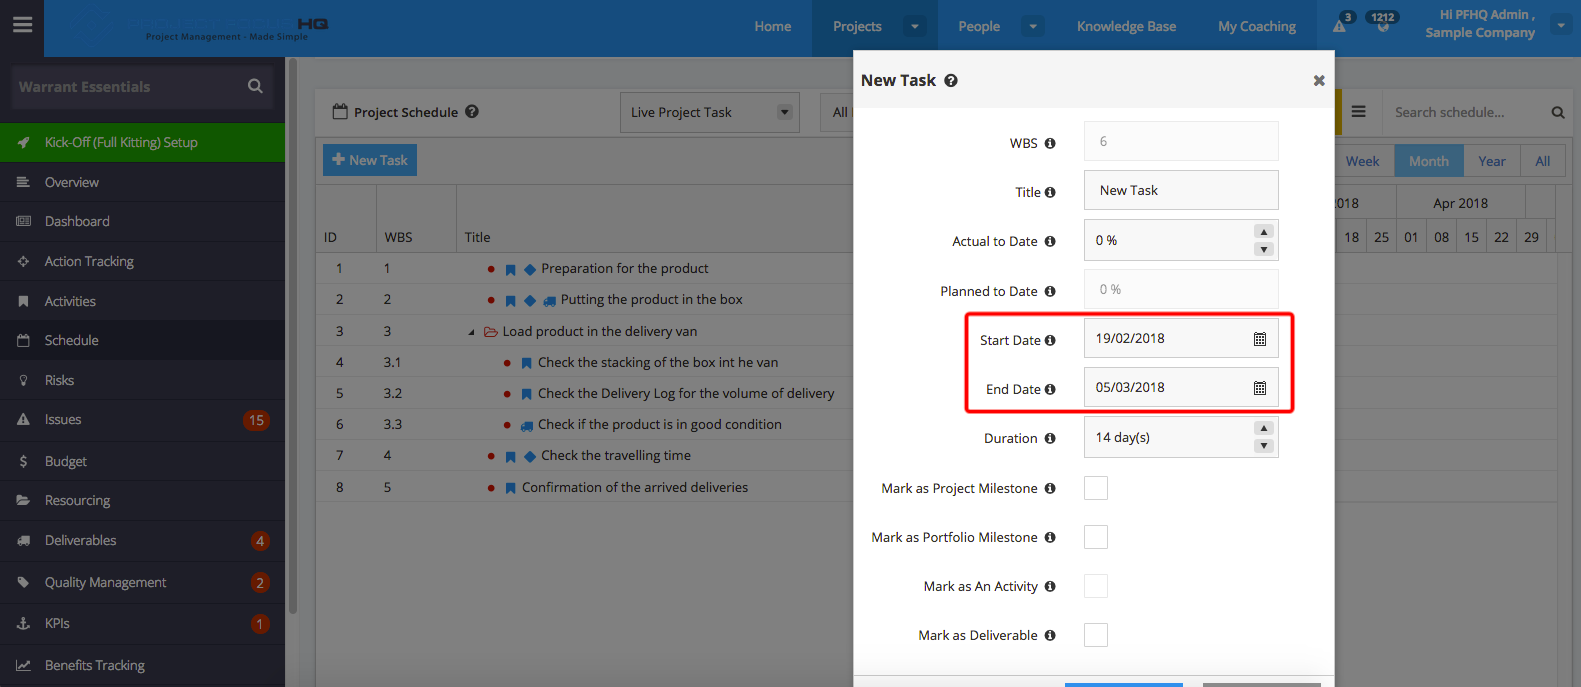Tick the Mark as An Activity checkbox

(1096, 586)
